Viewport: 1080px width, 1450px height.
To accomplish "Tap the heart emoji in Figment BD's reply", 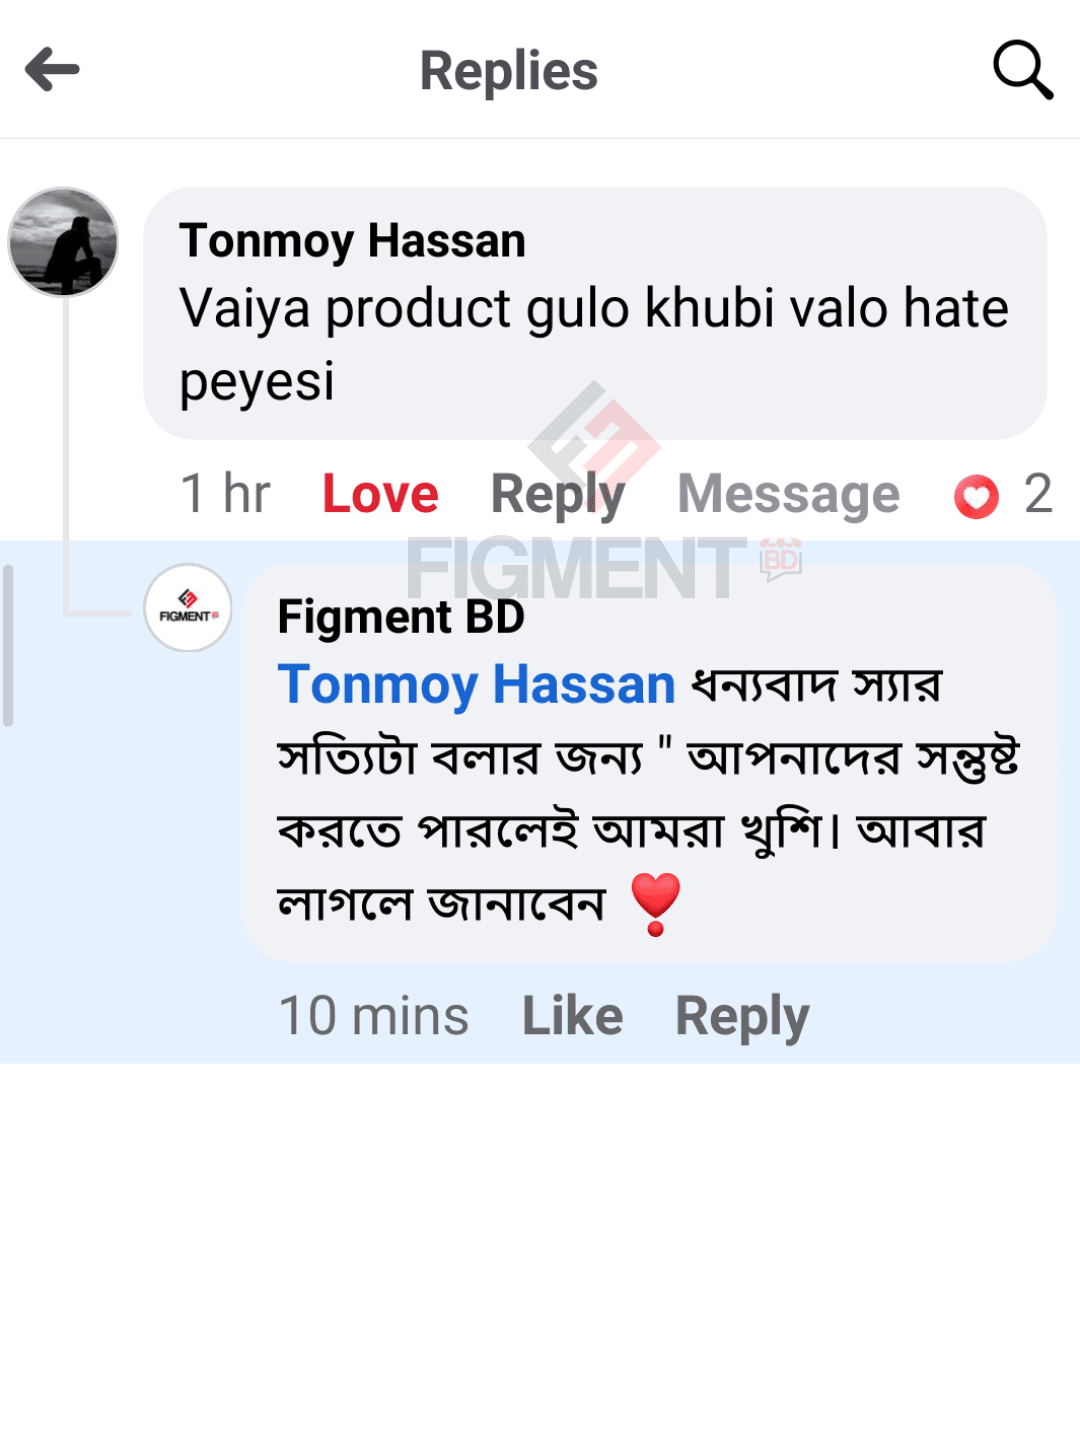I will [656, 903].
